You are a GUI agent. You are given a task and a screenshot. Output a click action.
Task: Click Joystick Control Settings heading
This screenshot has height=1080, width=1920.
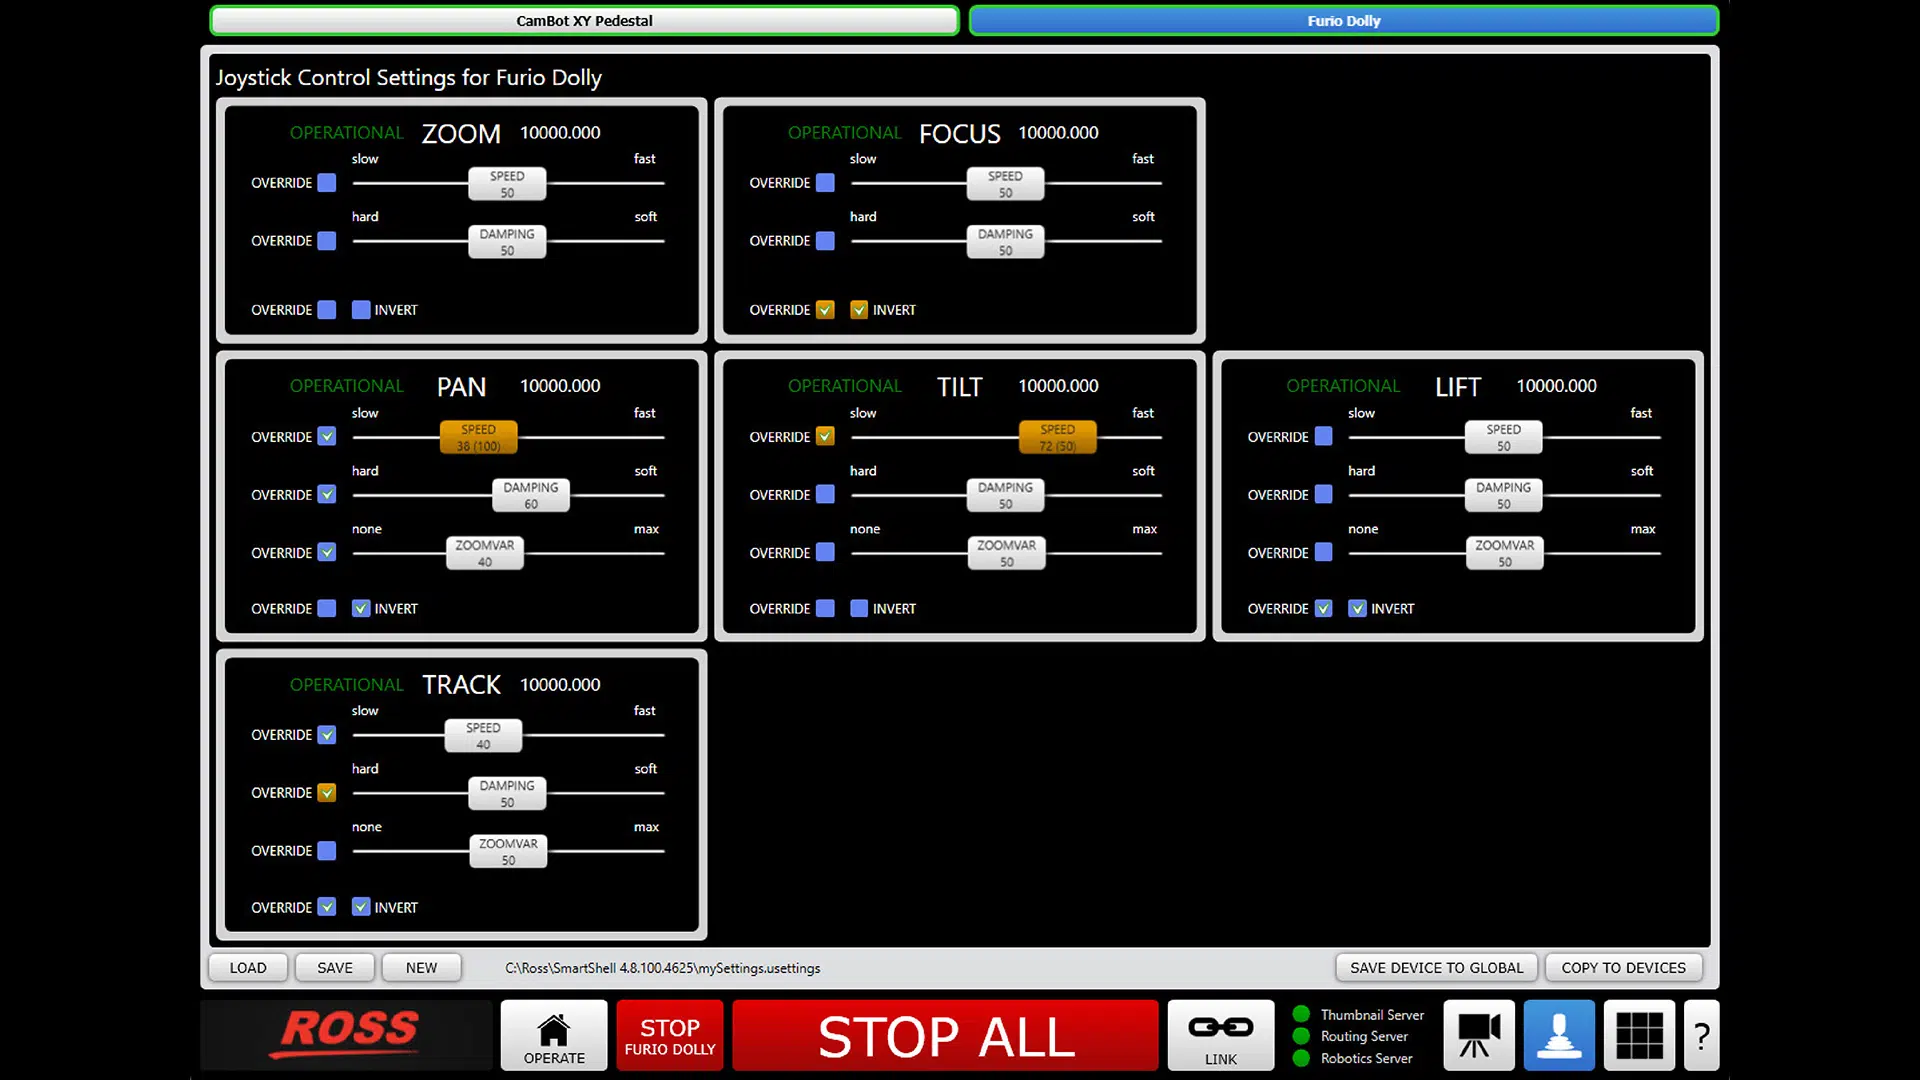[x=408, y=78]
